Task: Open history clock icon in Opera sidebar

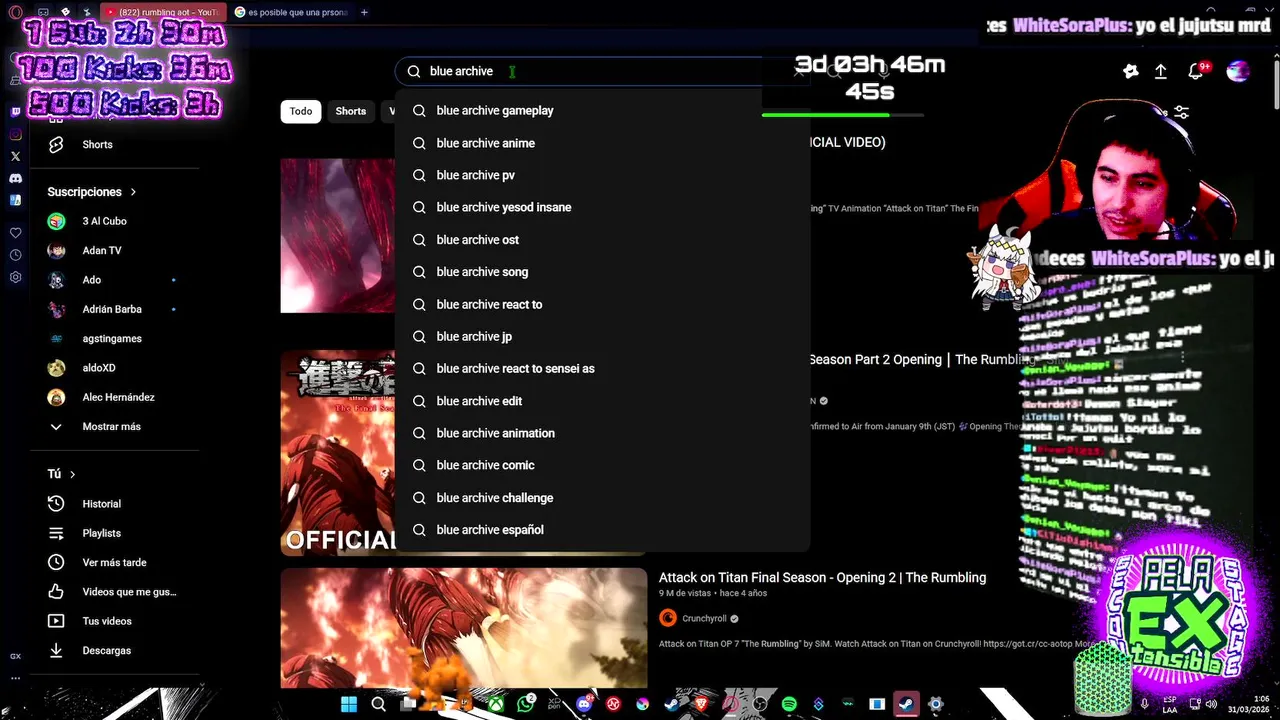Action: (x=15, y=255)
